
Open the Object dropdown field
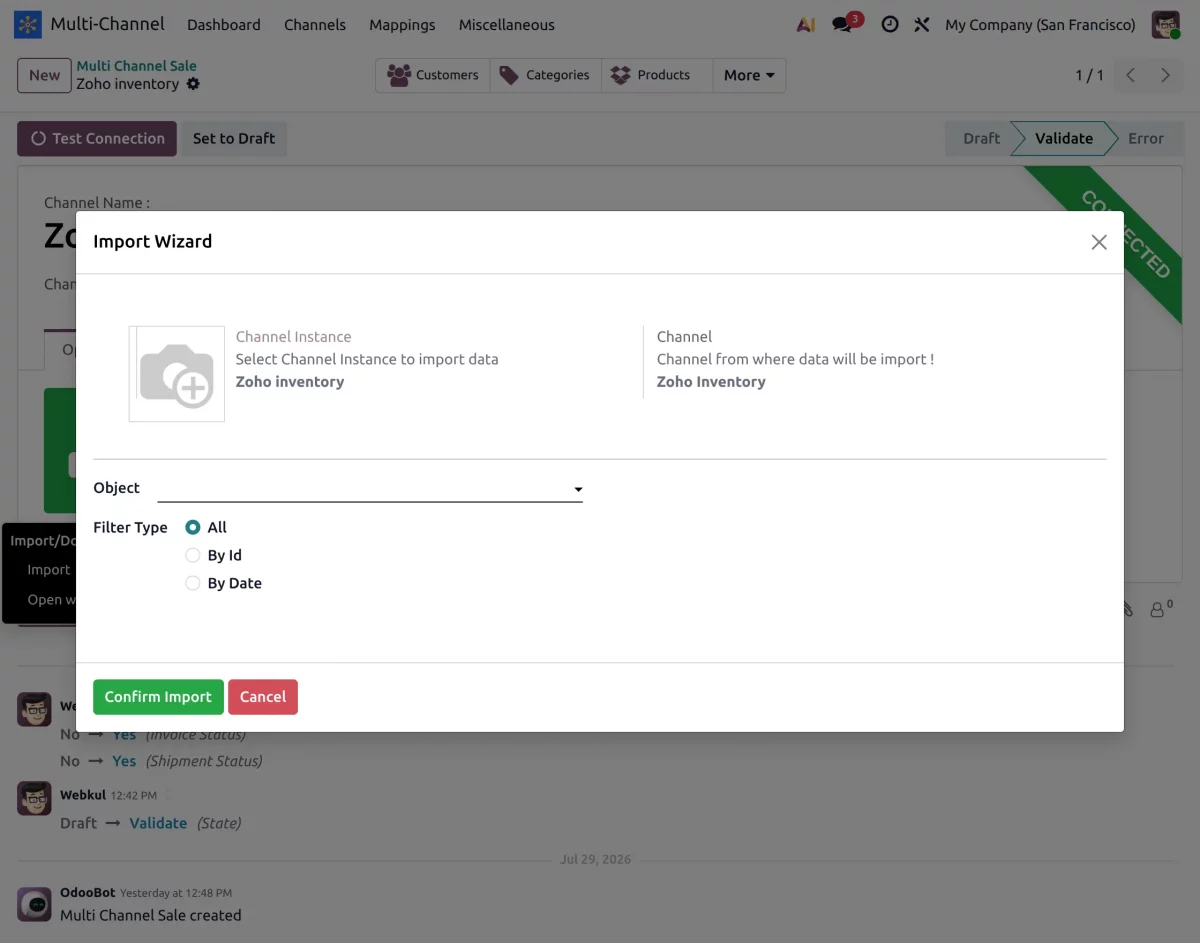pos(370,488)
